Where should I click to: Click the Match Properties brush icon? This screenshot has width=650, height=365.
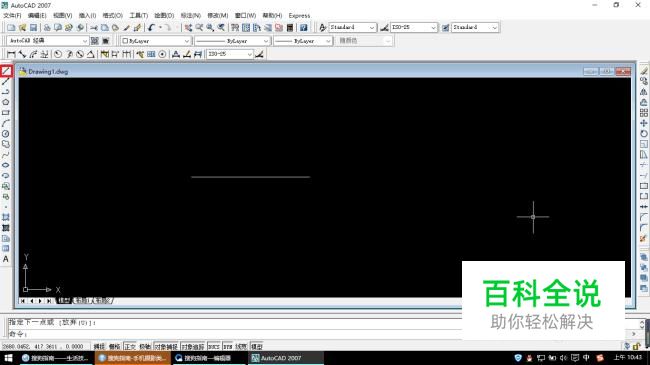126,27
